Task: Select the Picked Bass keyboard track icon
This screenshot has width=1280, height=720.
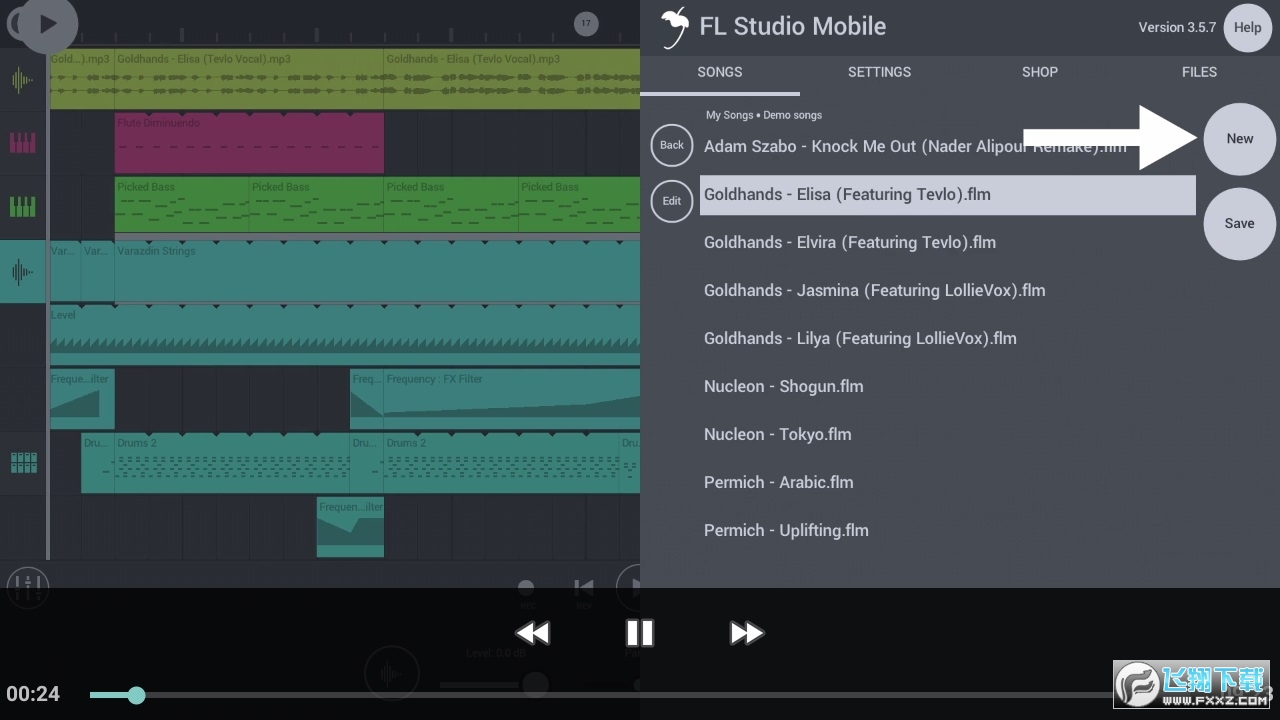Action: (x=22, y=207)
